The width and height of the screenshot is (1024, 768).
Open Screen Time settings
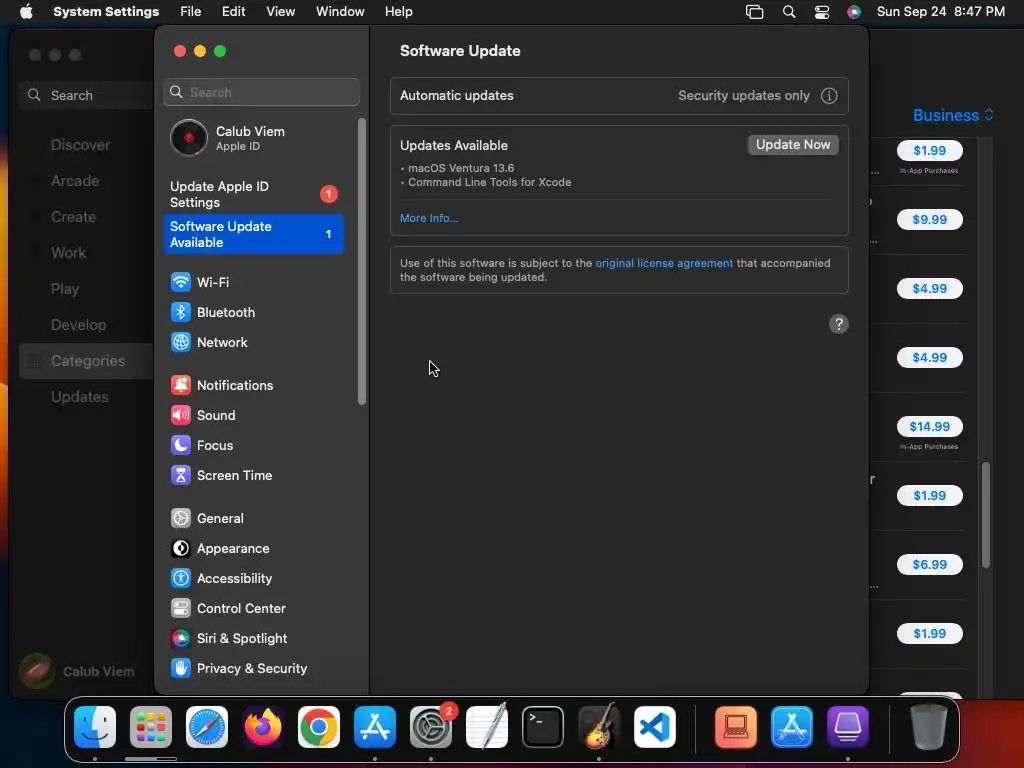point(221,475)
